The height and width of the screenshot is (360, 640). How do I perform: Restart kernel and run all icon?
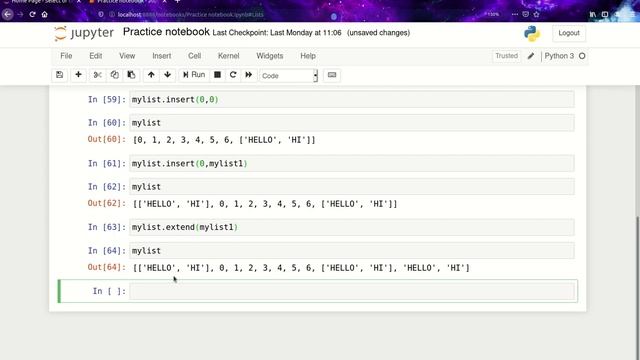[x=249, y=75]
